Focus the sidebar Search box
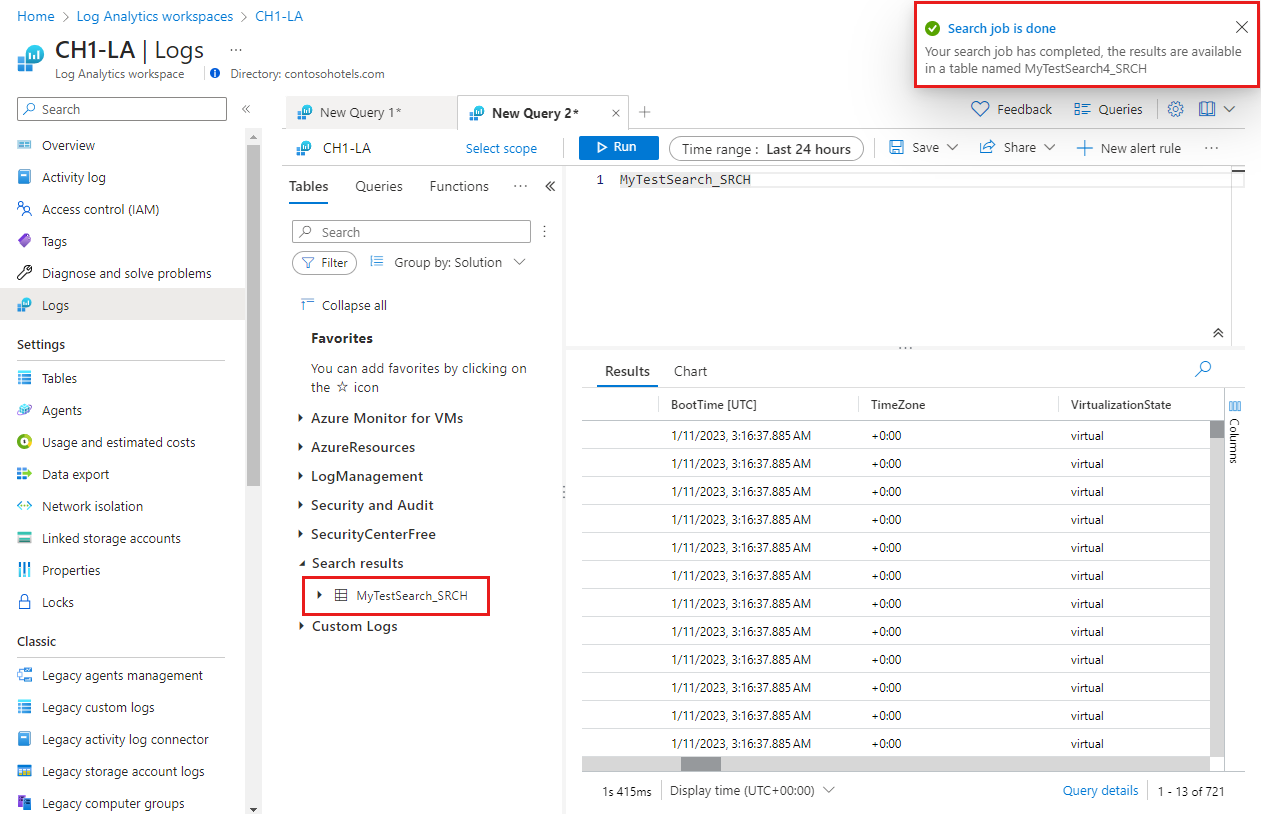This screenshot has height=814, width=1261. tap(122, 109)
